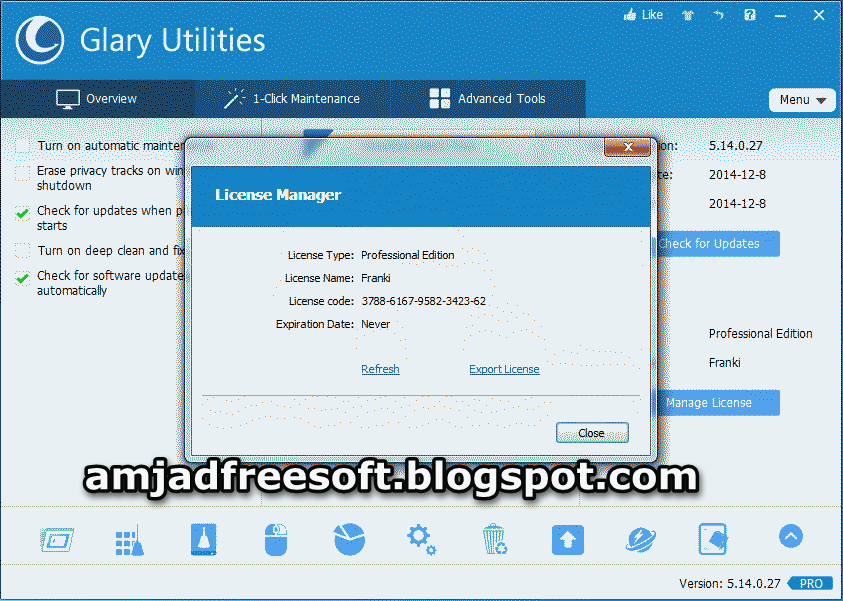
Task: Open the File Shredder eraser icon
Action: click(713, 539)
